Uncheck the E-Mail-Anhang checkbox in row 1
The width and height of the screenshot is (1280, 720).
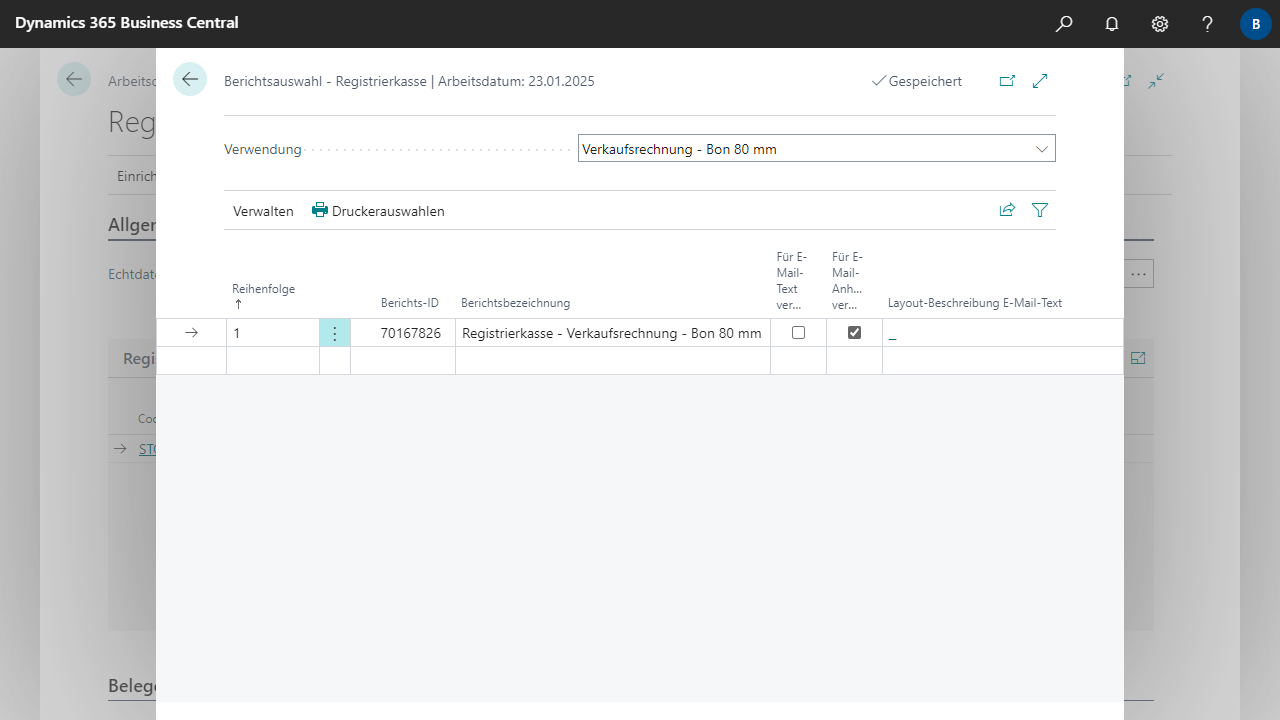854,333
